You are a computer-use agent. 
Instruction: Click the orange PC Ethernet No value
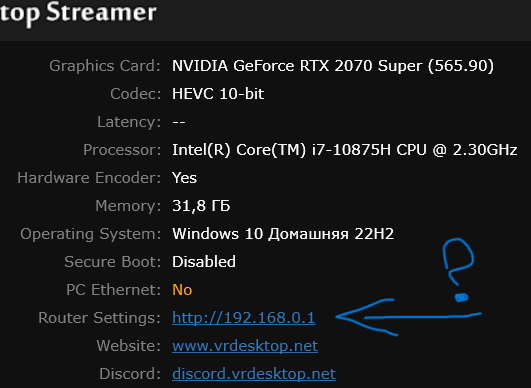pos(182,290)
